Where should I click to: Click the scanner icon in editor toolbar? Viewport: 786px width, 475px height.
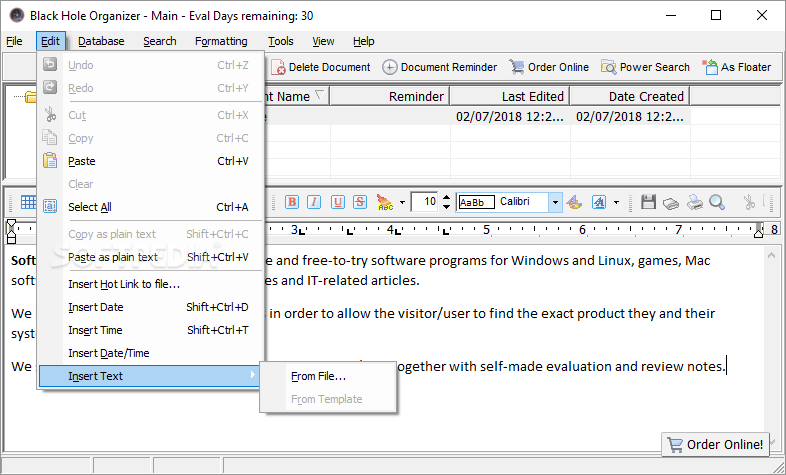tap(671, 203)
